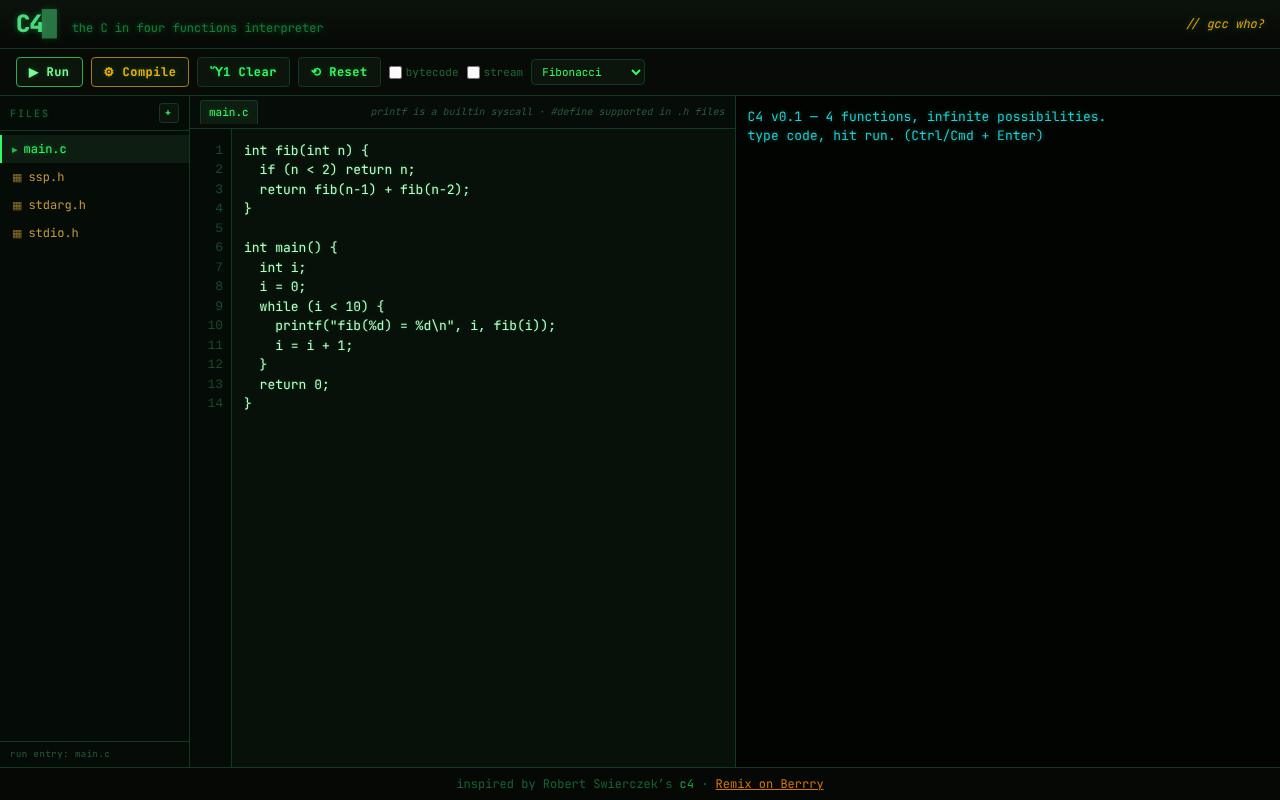Click line number 14 in gutter
The width and height of the screenshot is (1280, 800).
[x=215, y=403]
